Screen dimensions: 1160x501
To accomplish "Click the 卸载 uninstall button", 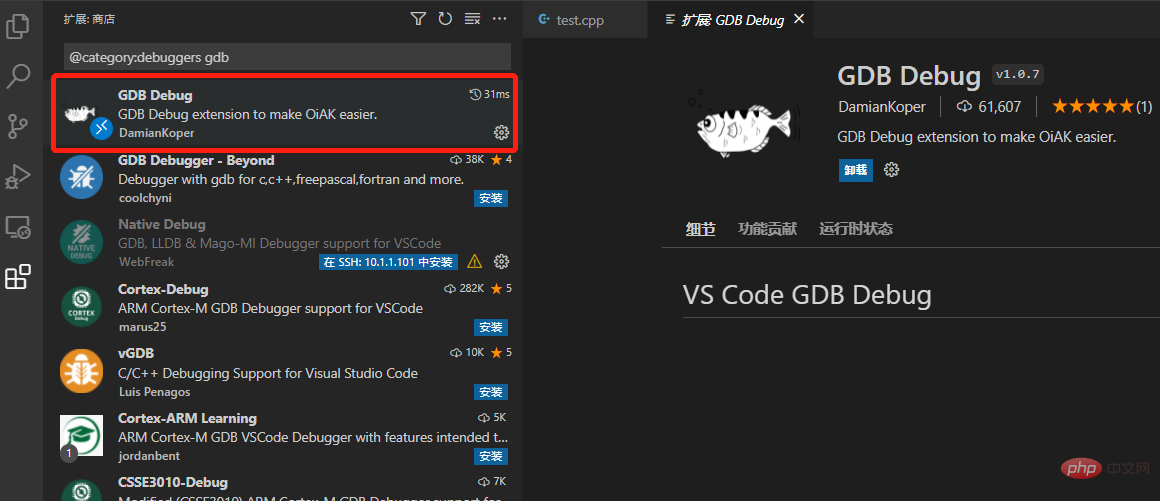I will tap(855, 170).
